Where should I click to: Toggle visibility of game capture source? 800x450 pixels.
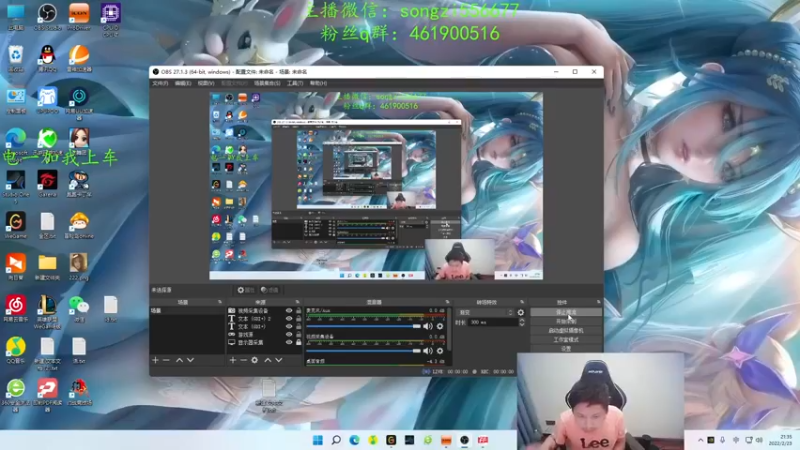point(289,335)
